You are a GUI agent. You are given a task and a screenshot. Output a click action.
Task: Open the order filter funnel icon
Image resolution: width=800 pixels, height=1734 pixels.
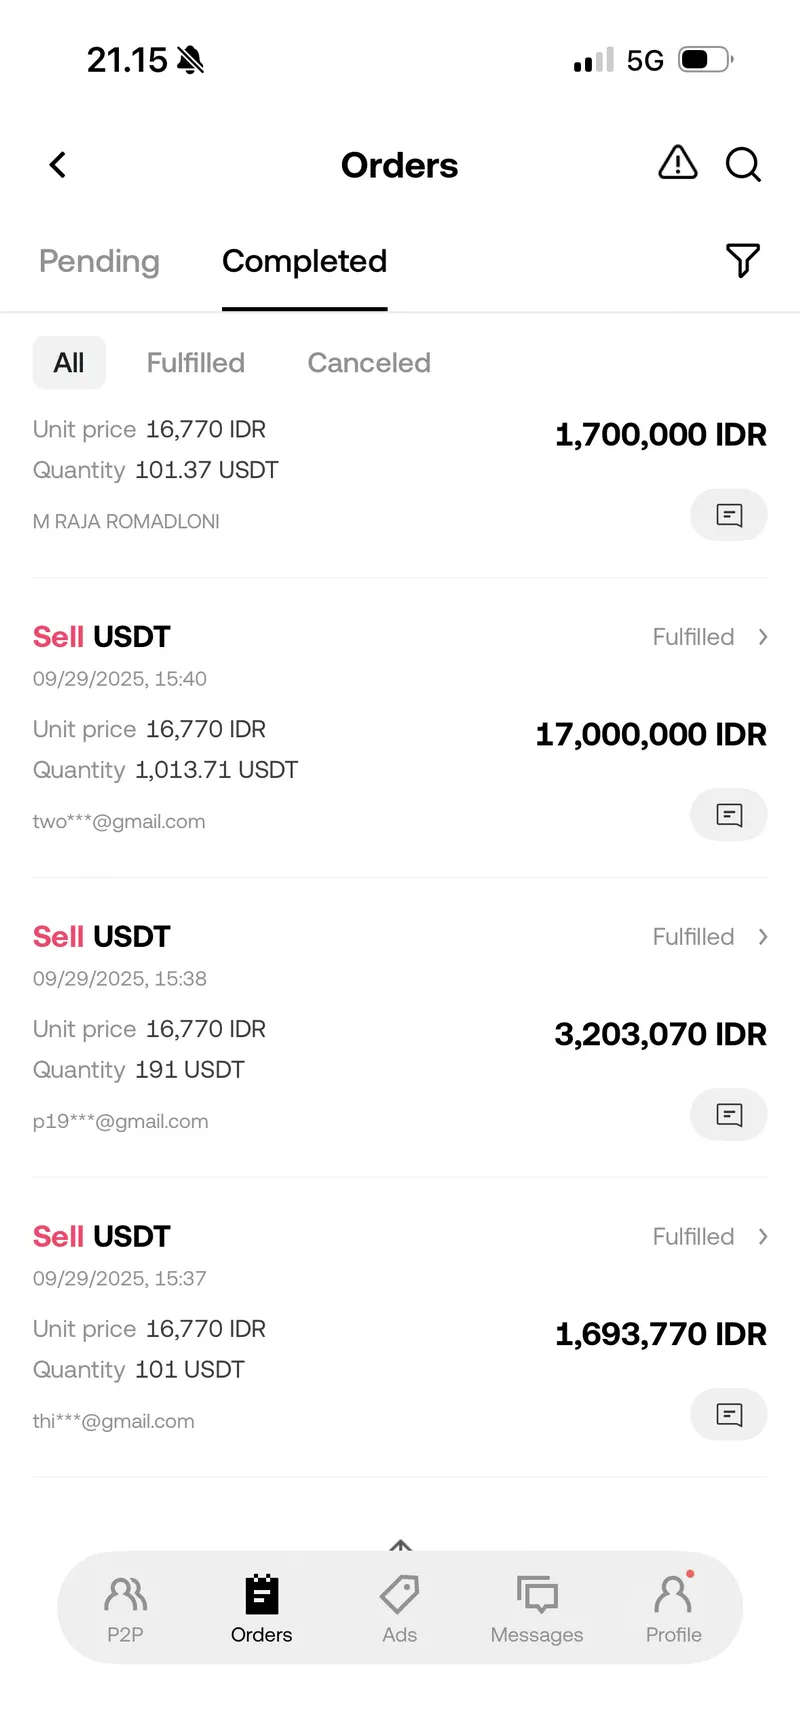coord(742,261)
